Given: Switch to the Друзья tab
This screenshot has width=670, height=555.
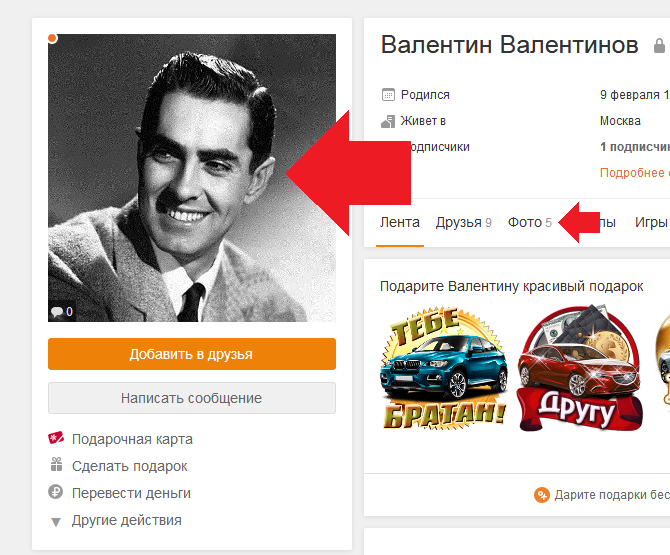Looking at the screenshot, I should (x=464, y=223).
